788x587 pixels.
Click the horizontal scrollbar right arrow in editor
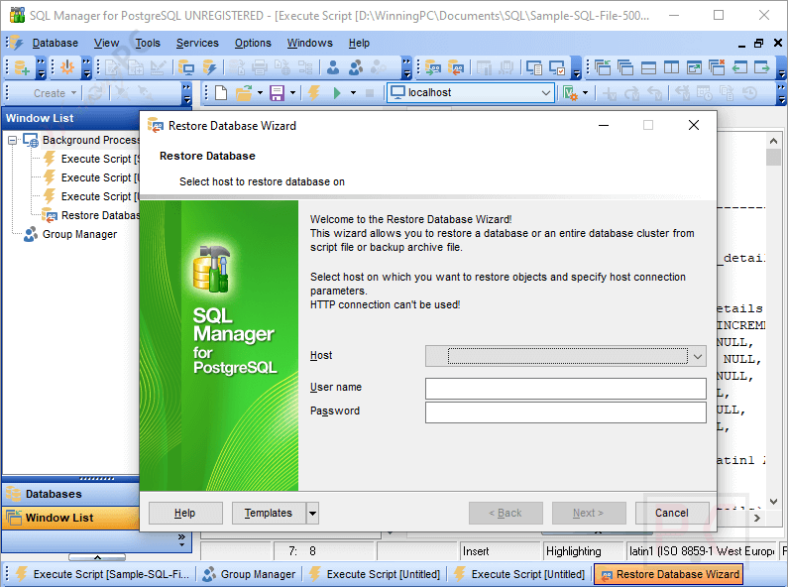click(757, 518)
